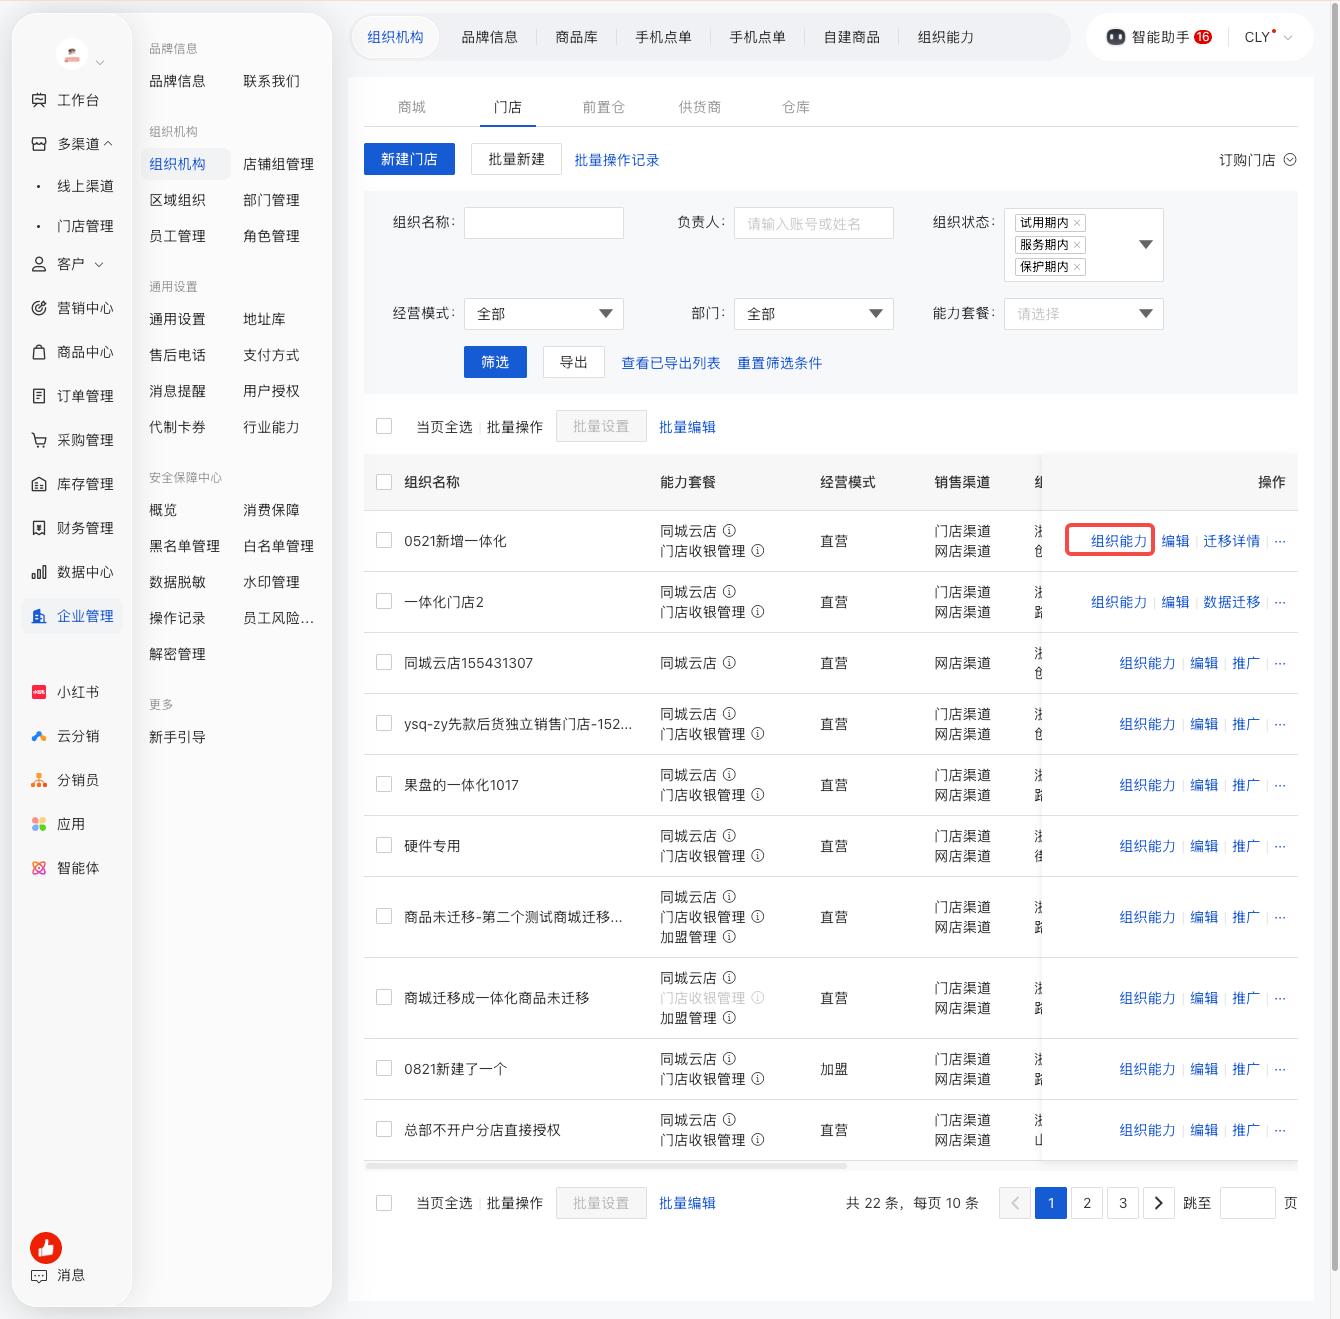Open 批量操作记录 link
The image size is (1340, 1319).
tap(617, 160)
